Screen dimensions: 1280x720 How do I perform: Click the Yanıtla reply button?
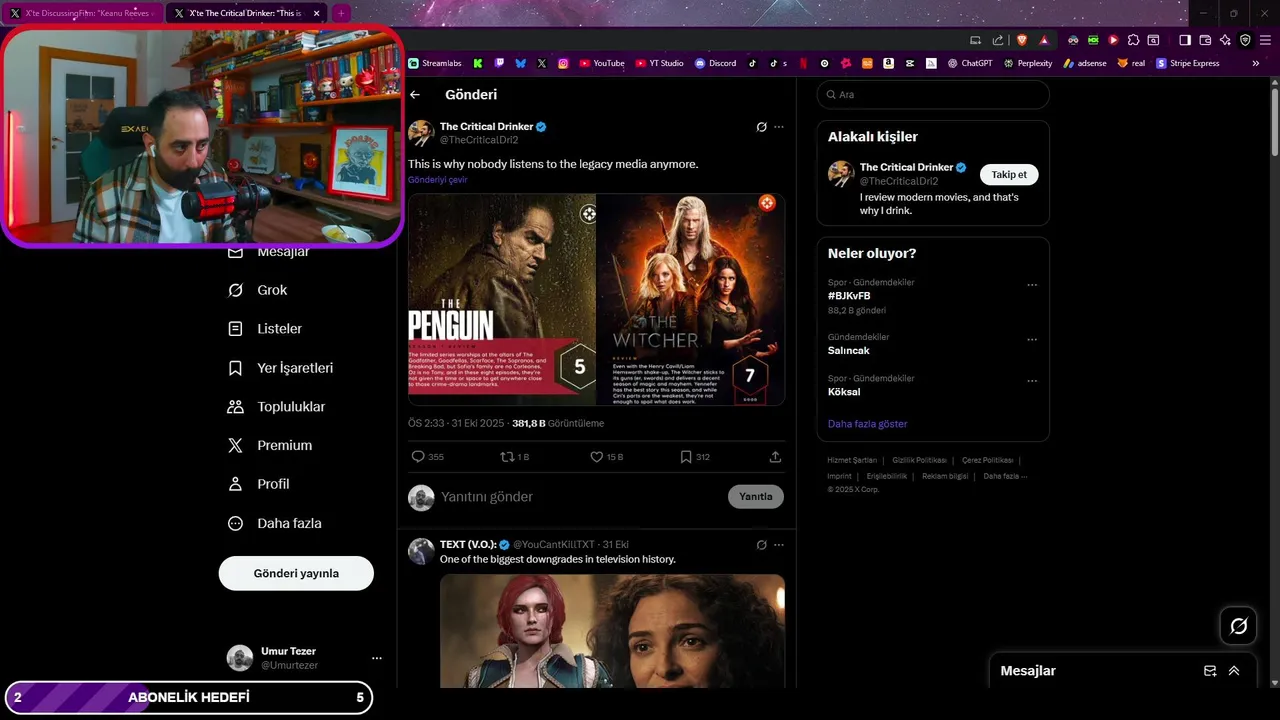pyautogui.click(x=756, y=497)
